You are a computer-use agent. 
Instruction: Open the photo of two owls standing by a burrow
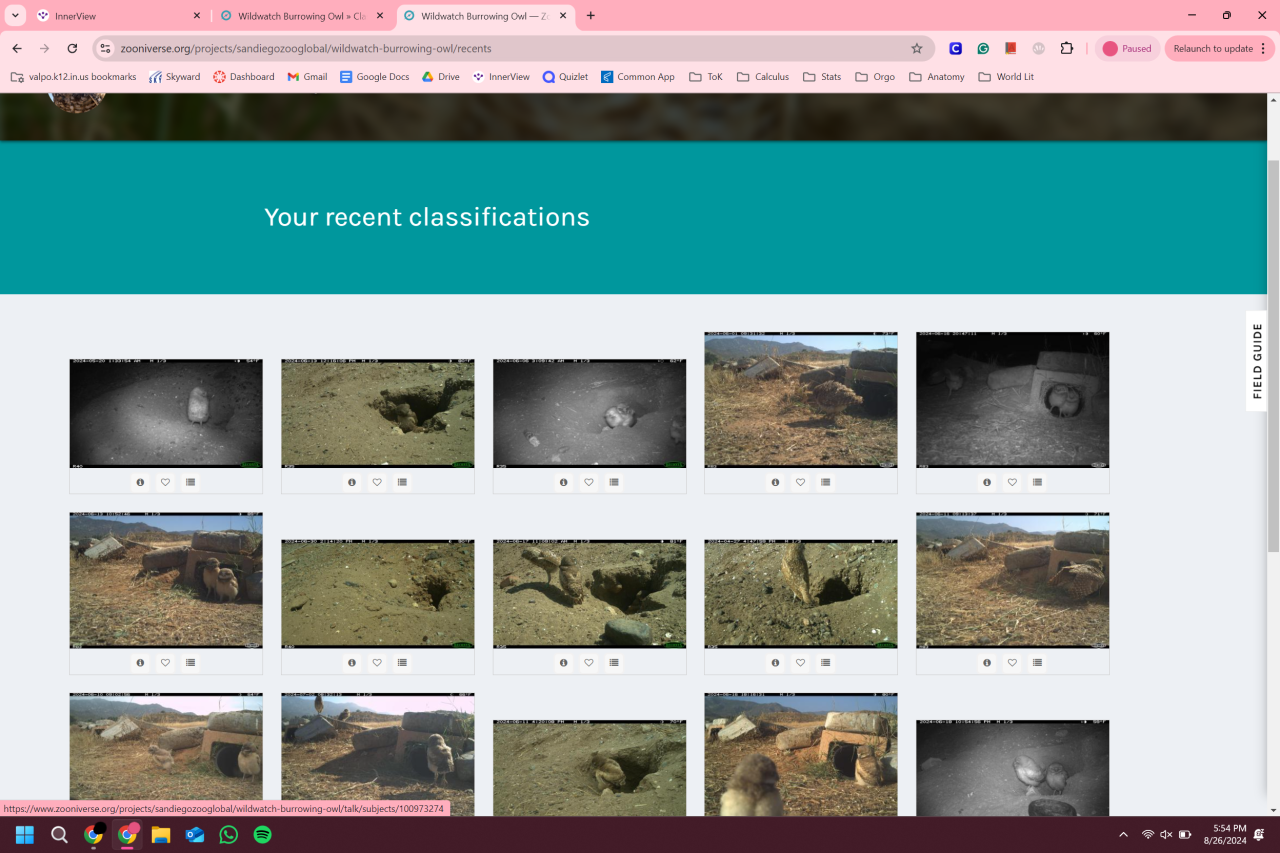coord(589,594)
